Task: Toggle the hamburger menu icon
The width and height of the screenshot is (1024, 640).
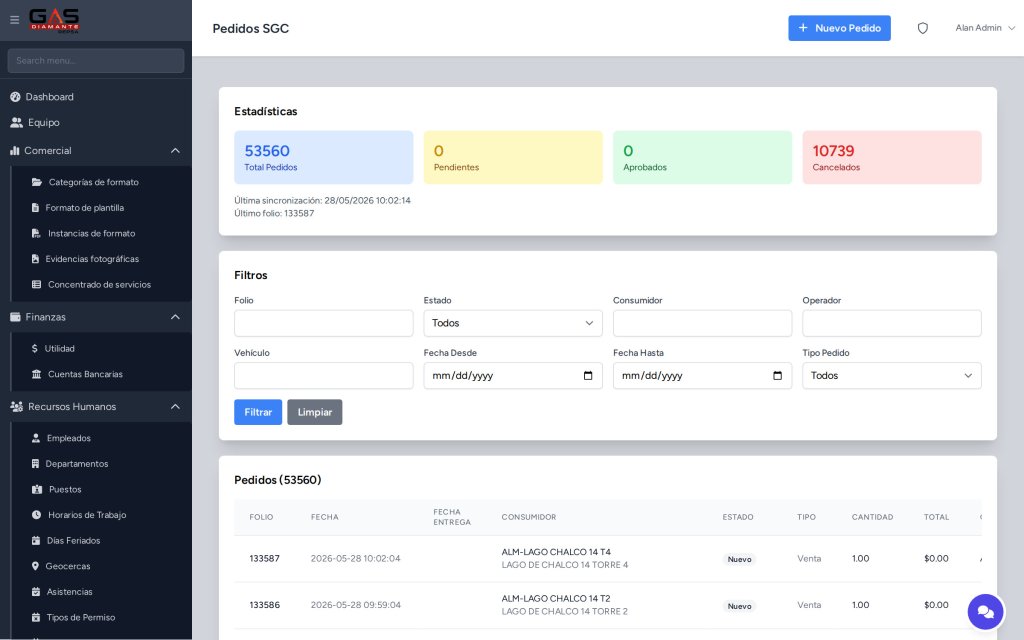Action: pyautogui.click(x=14, y=20)
